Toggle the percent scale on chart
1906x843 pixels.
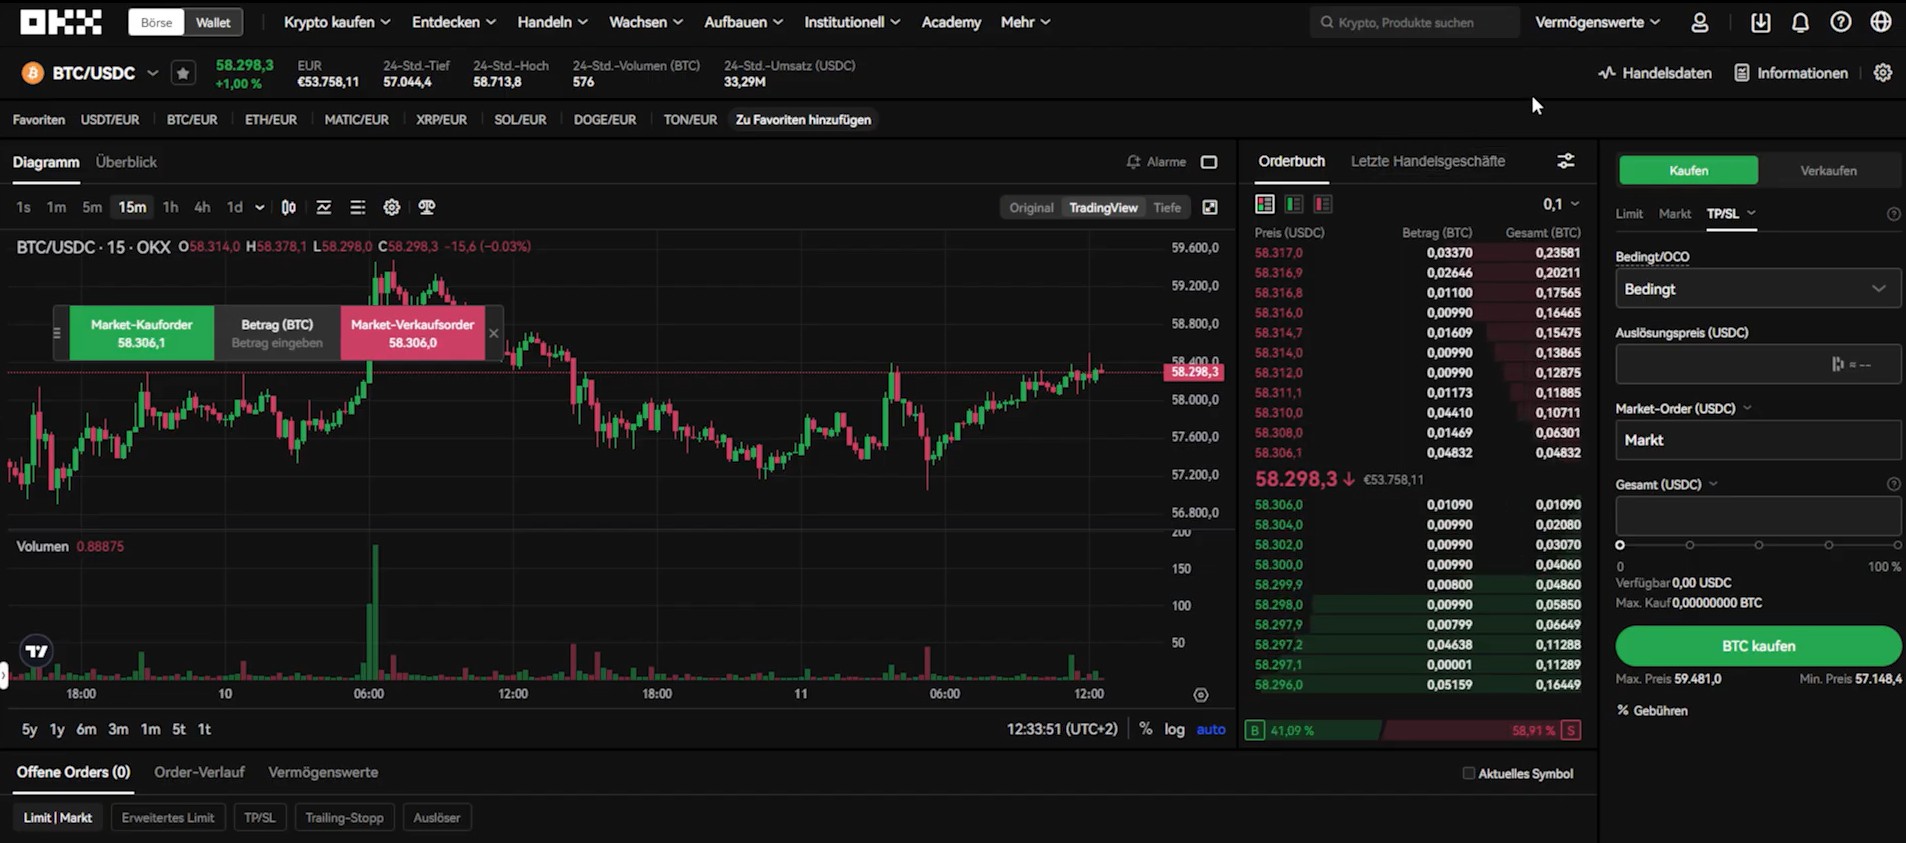[x=1145, y=729]
